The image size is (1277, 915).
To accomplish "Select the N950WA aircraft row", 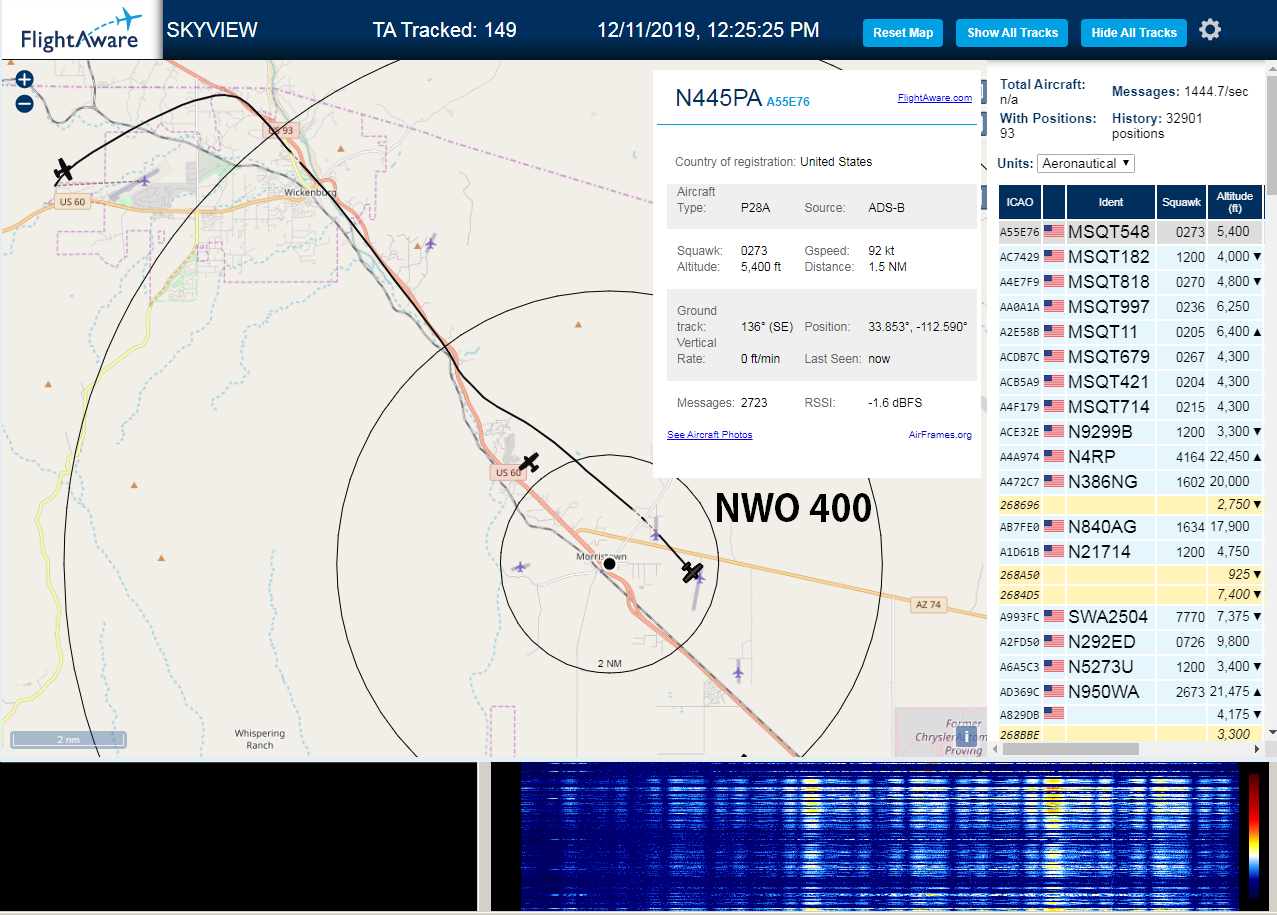I will pyautogui.click(x=1131, y=692).
